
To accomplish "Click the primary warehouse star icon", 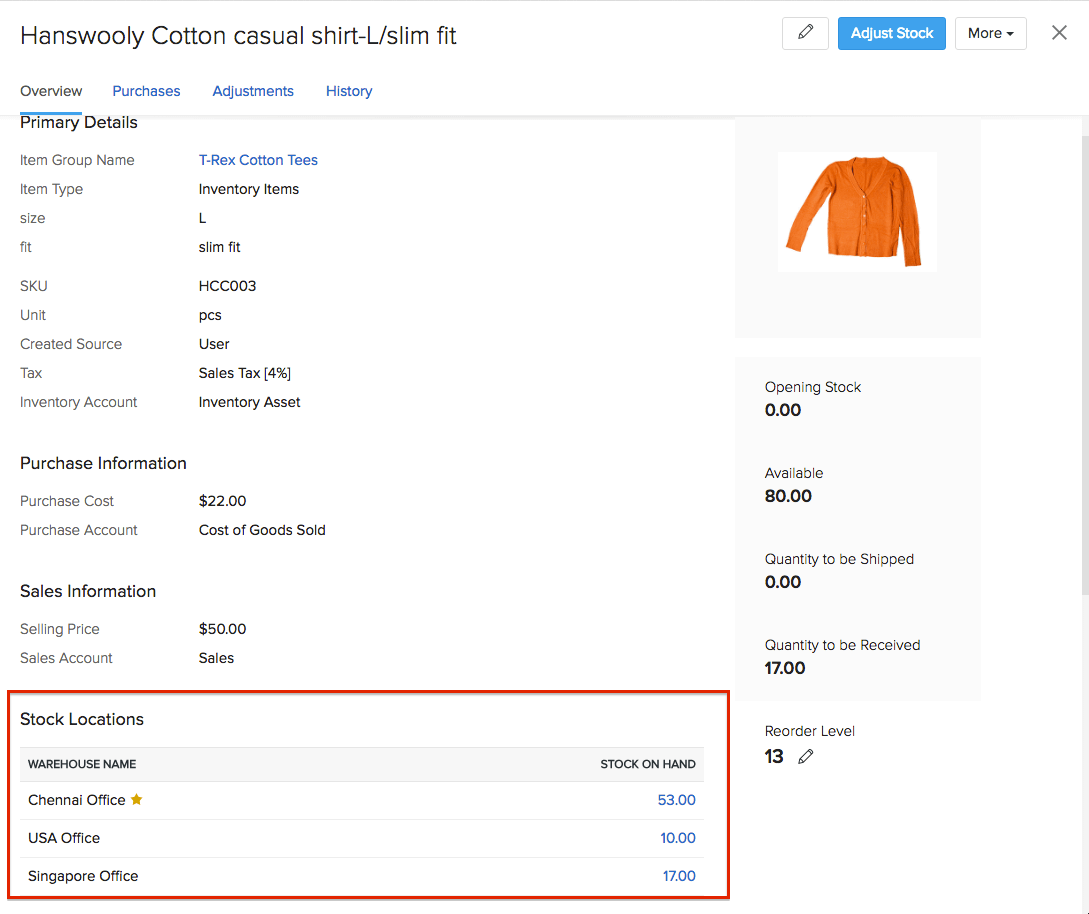I will click(x=137, y=799).
